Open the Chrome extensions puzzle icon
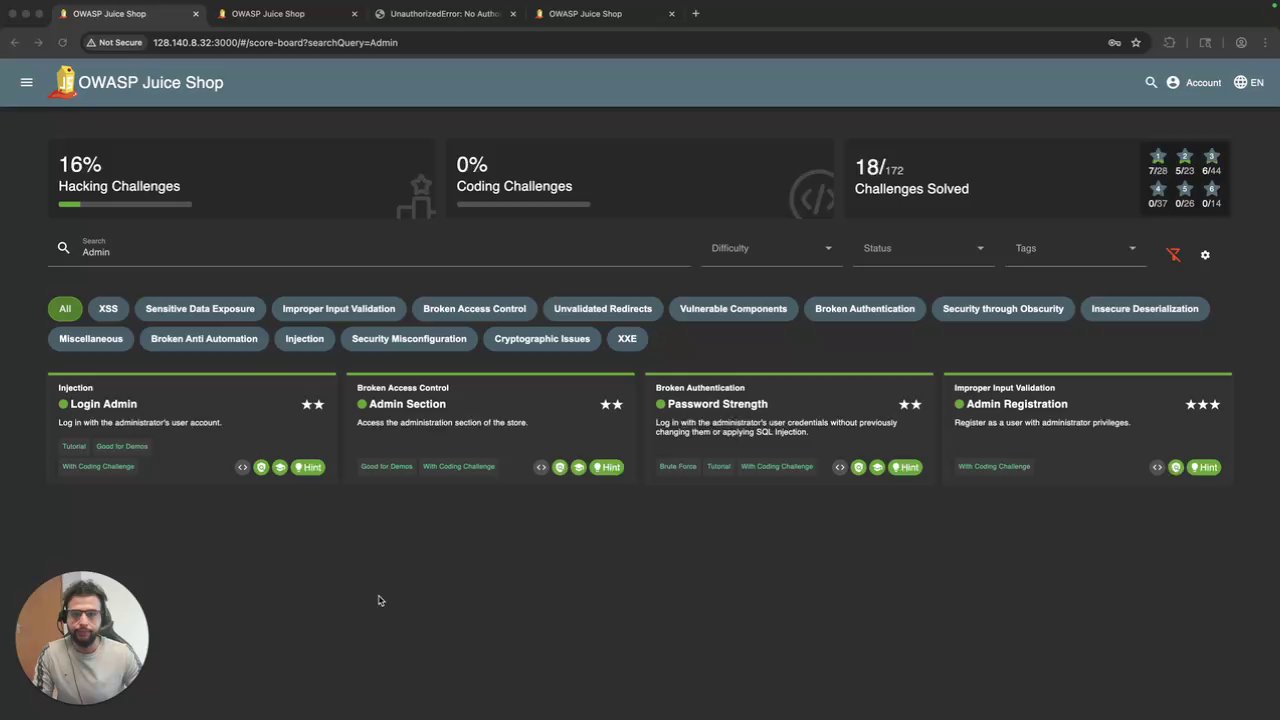 [x=1169, y=43]
